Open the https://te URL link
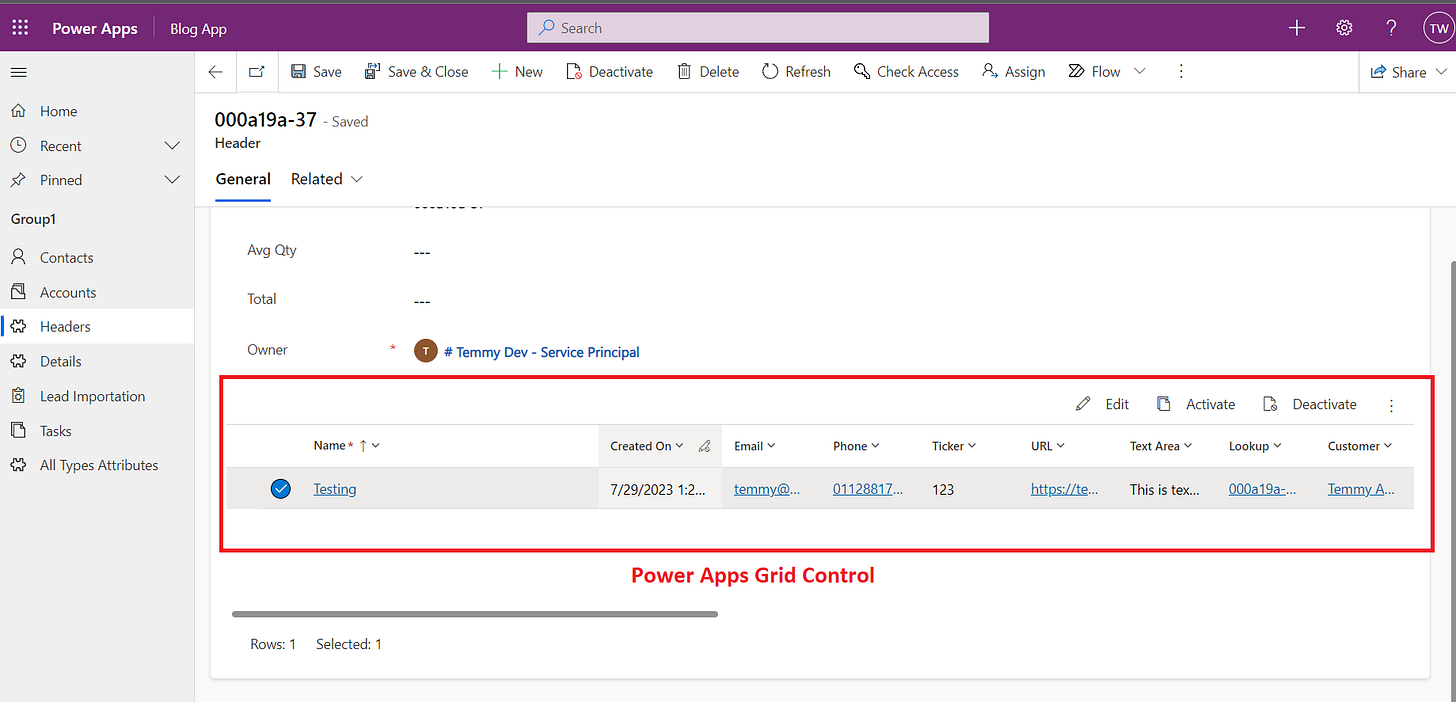1456x702 pixels. coord(1065,489)
